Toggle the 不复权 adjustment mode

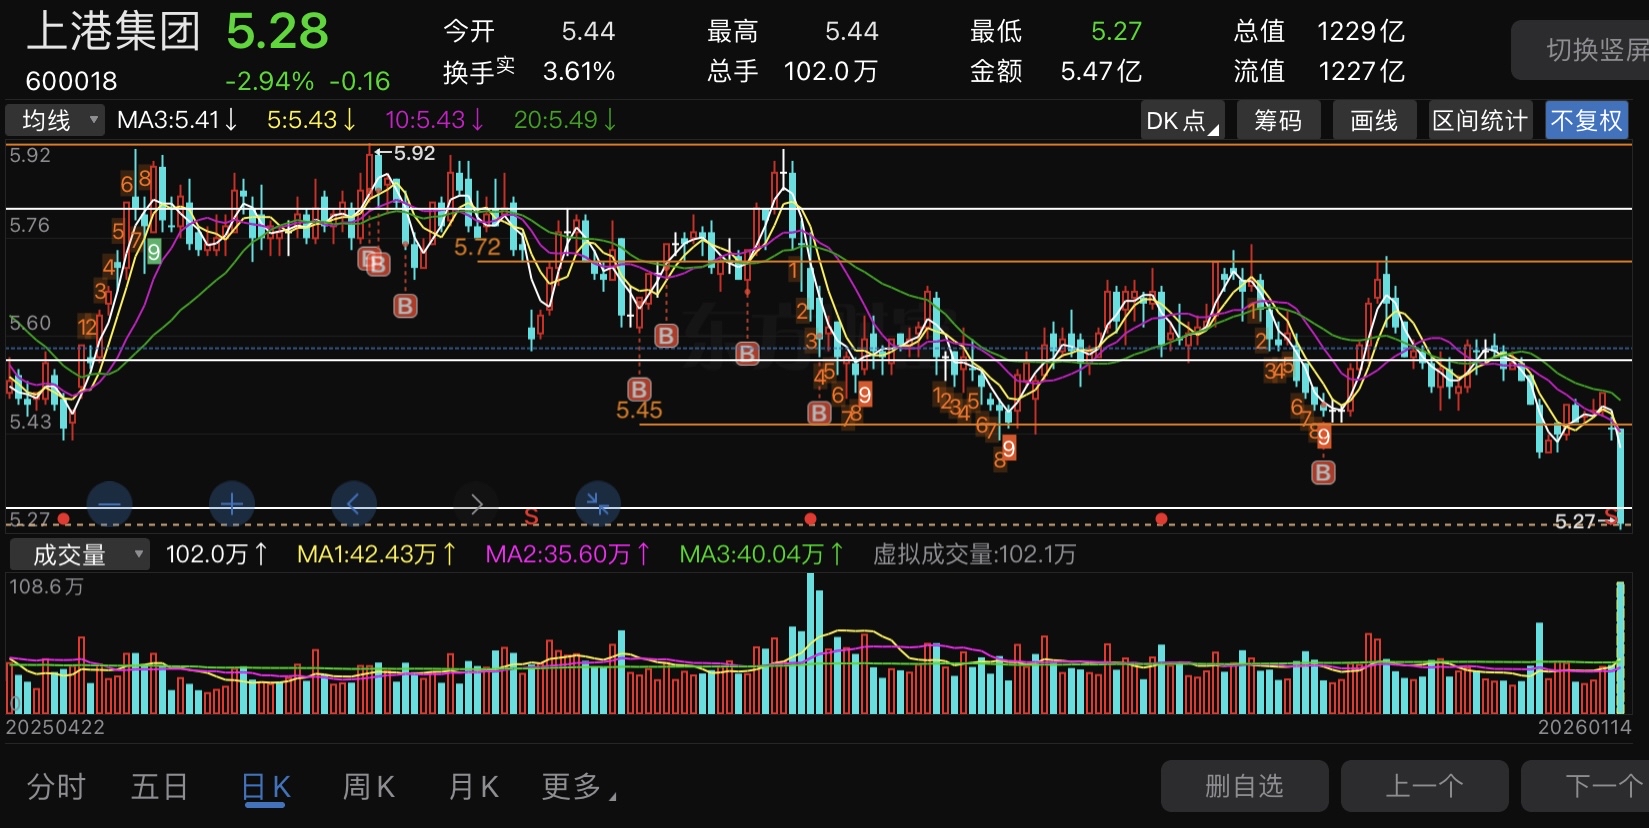tap(1586, 120)
